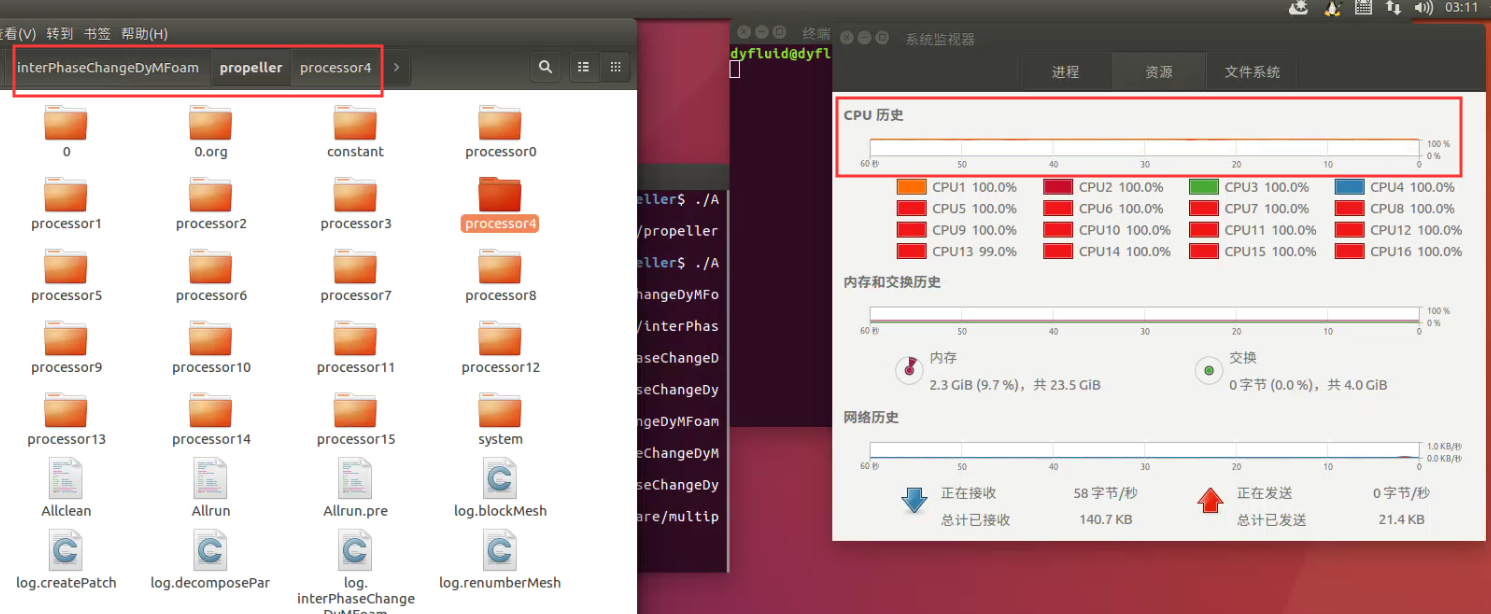Change CPU4 blue color swatch
1491x614 pixels.
(x=1350, y=187)
